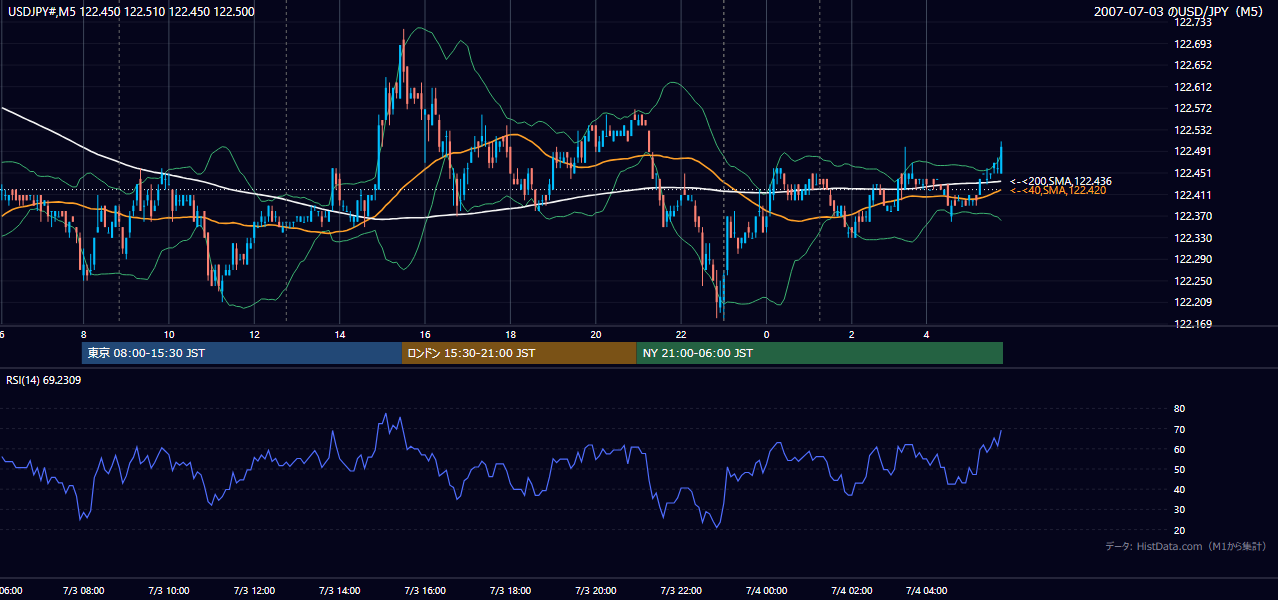Click the 7/4 04:00 time label
1278x600 pixels.
coord(926,591)
